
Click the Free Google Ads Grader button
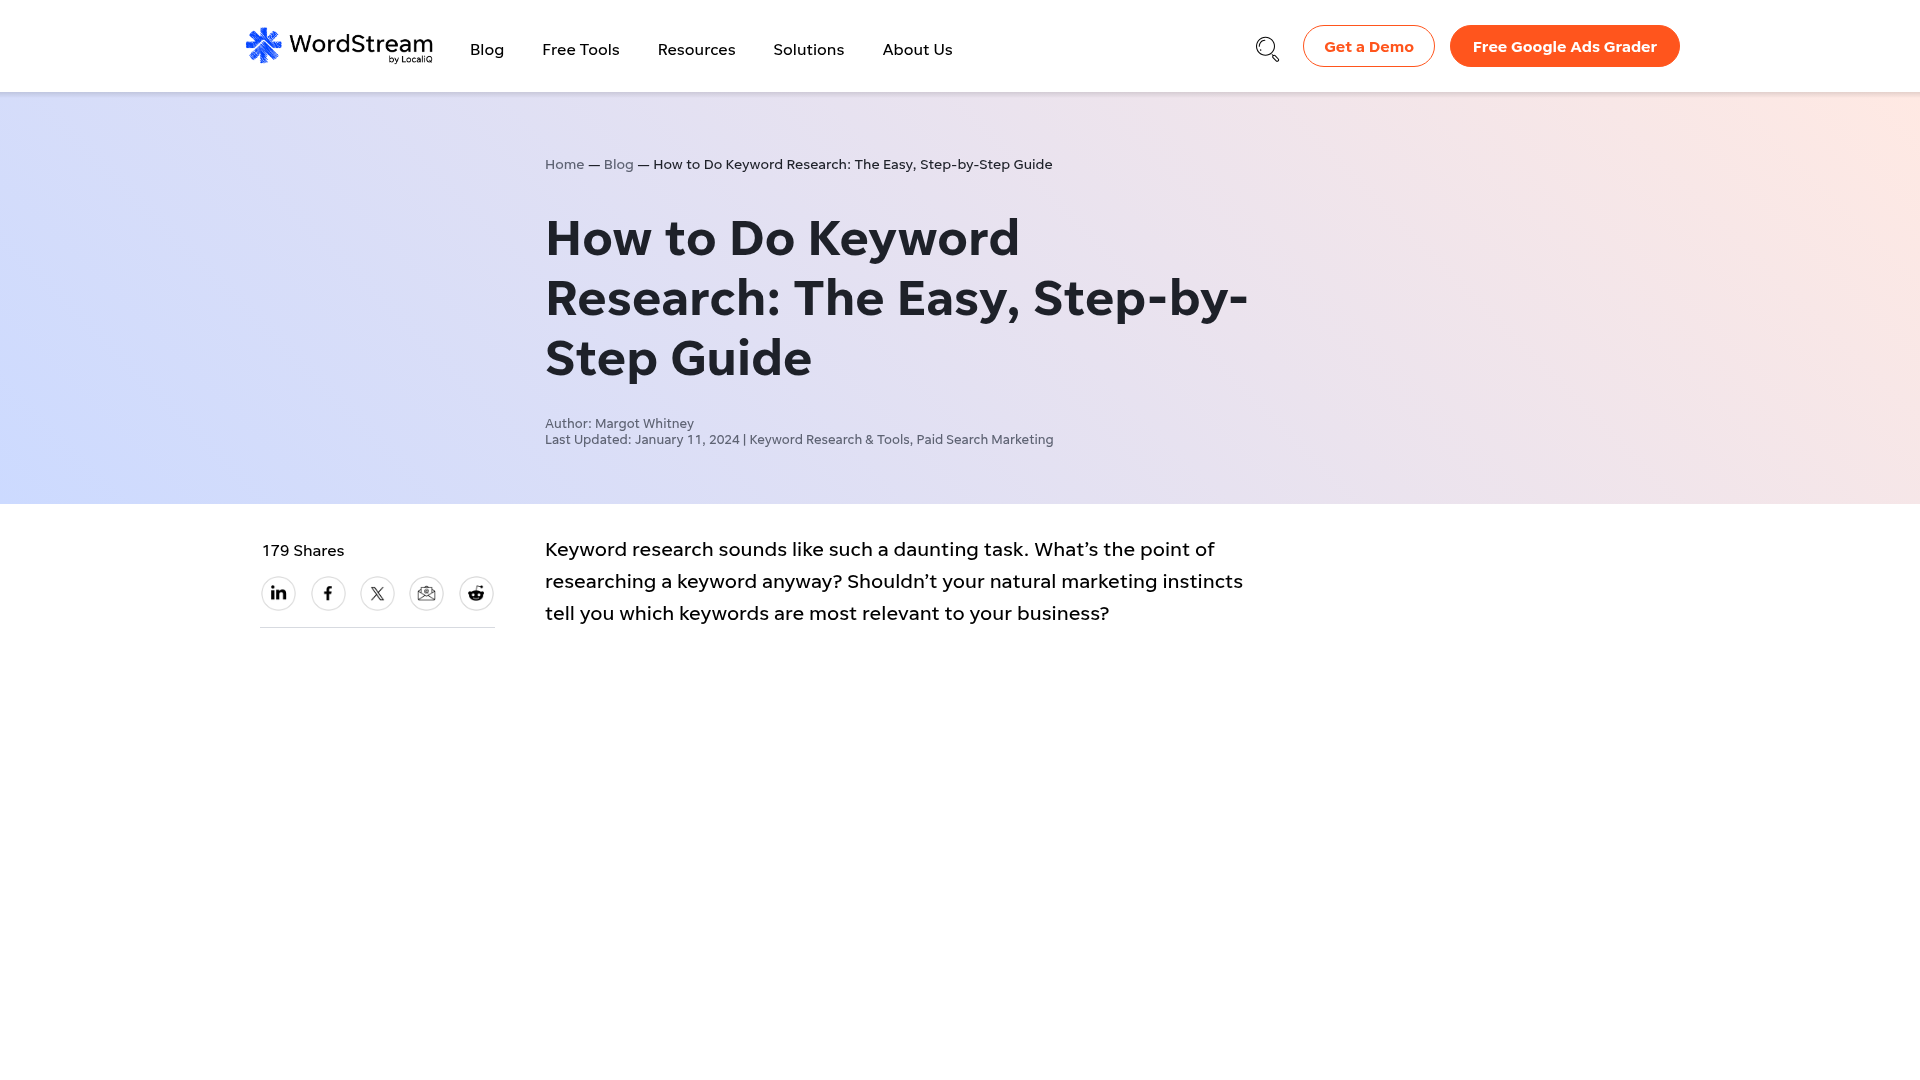tap(1565, 46)
